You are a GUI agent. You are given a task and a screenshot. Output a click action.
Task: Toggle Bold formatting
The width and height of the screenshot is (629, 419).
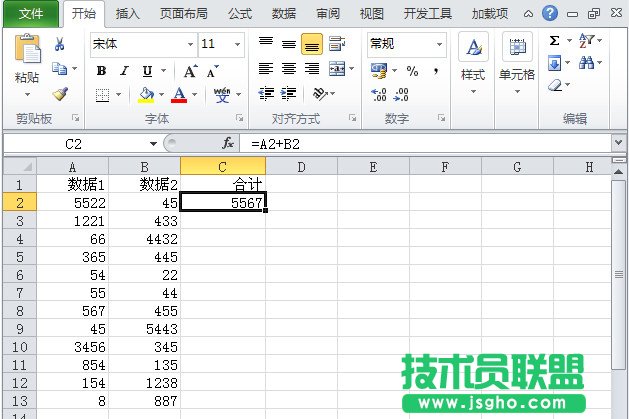tap(101, 71)
